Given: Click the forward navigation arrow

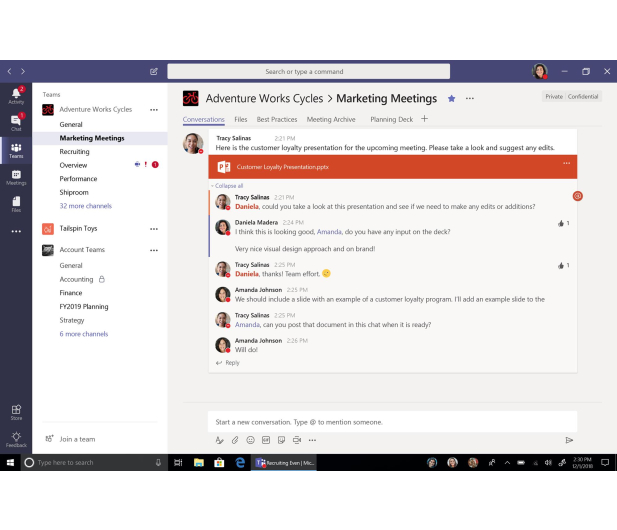Looking at the screenshot, I should click(x=23, y=71).
